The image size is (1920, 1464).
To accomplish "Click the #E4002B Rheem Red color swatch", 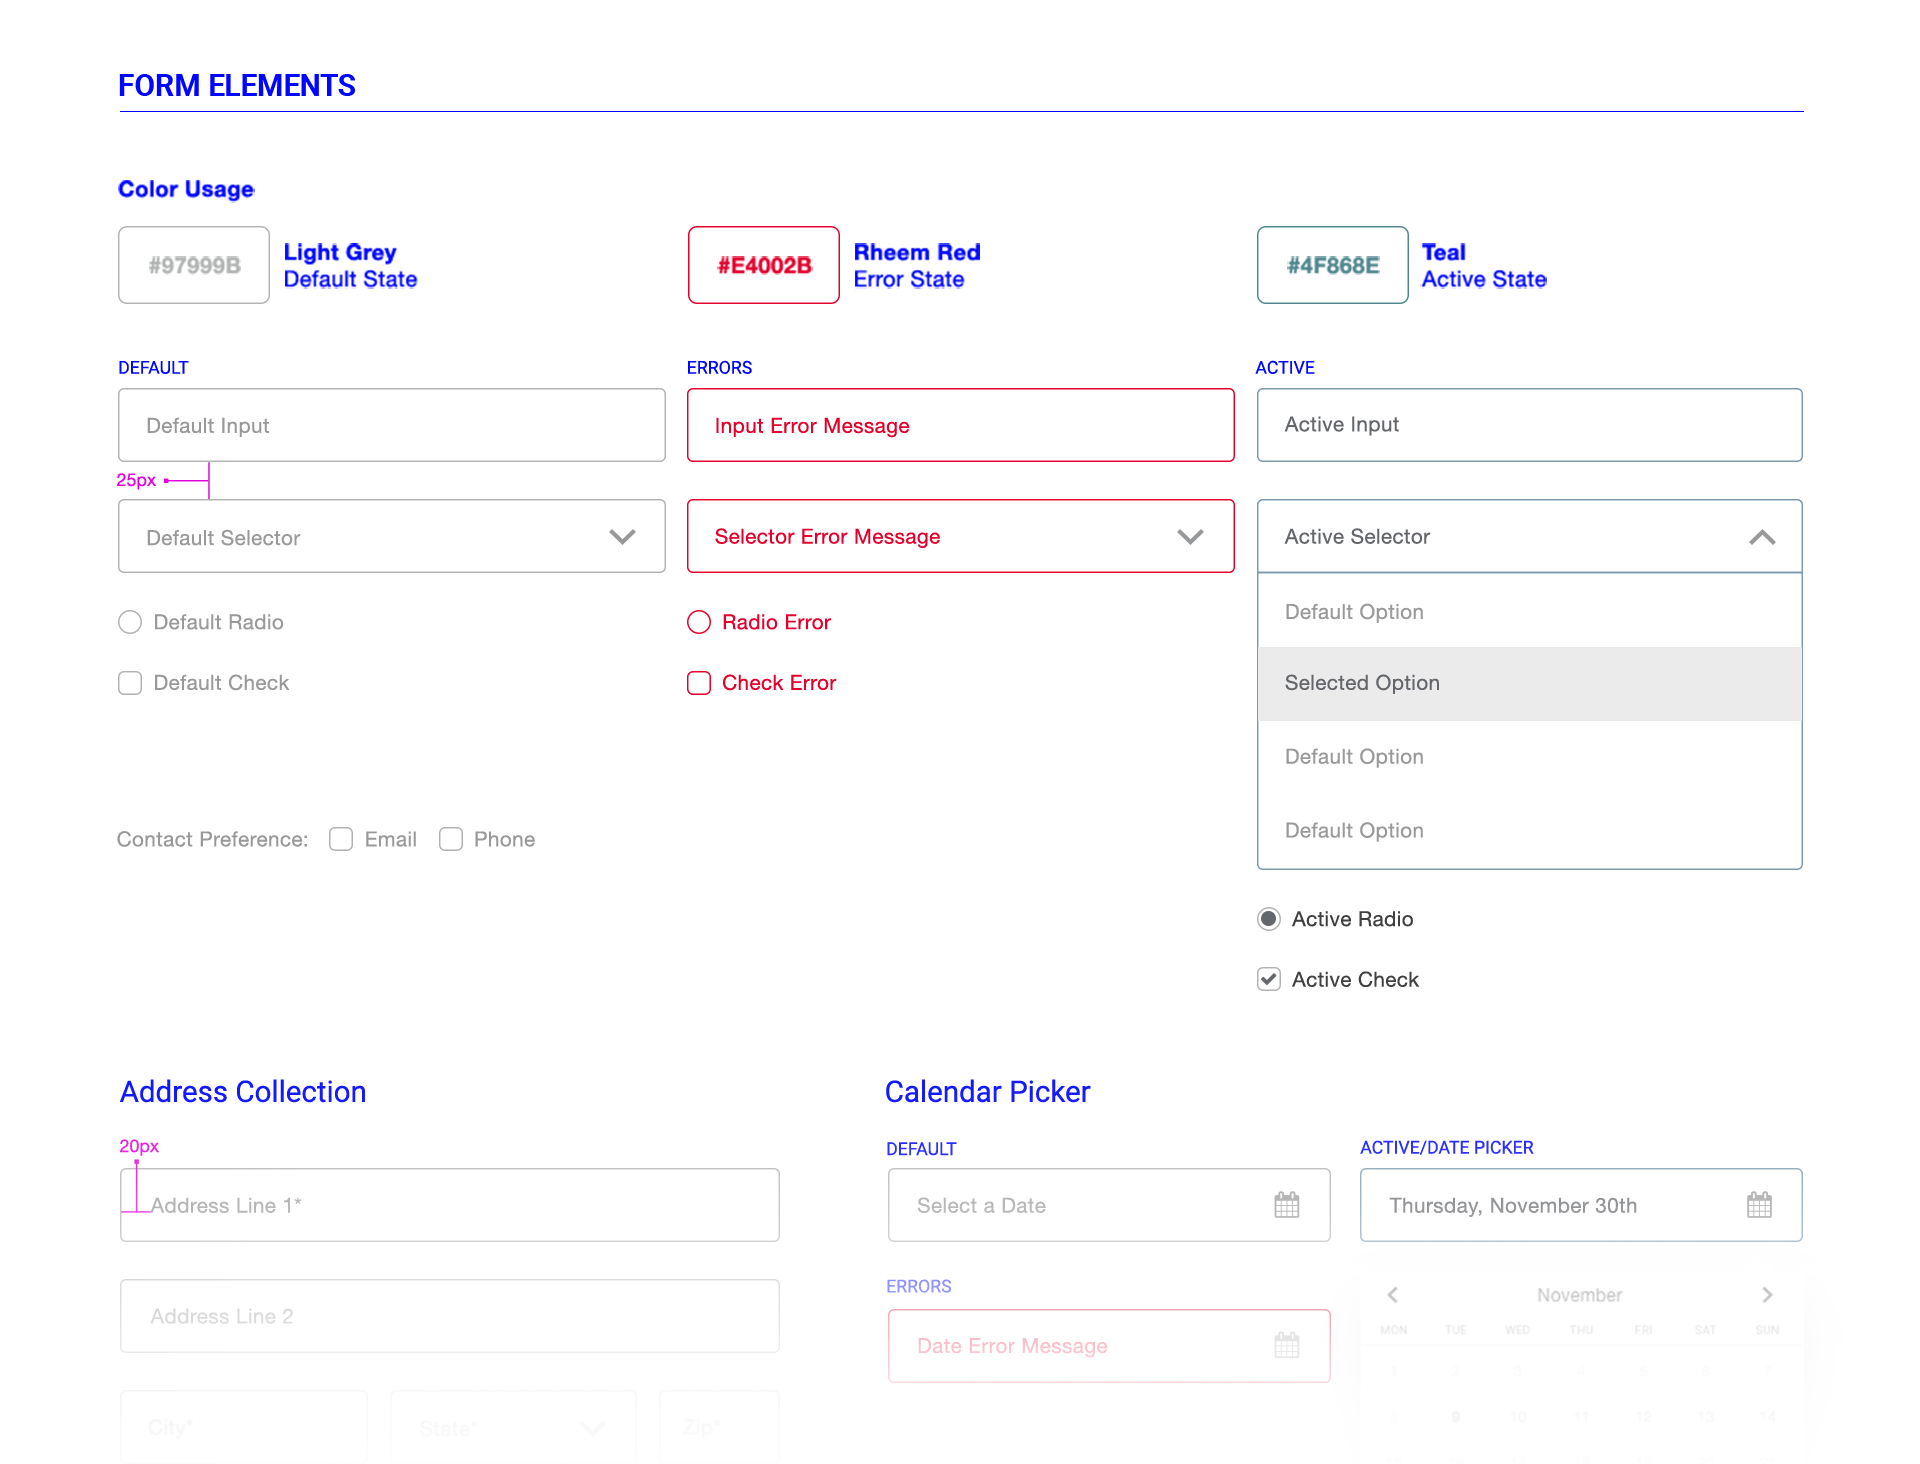I will pos(763,265).
